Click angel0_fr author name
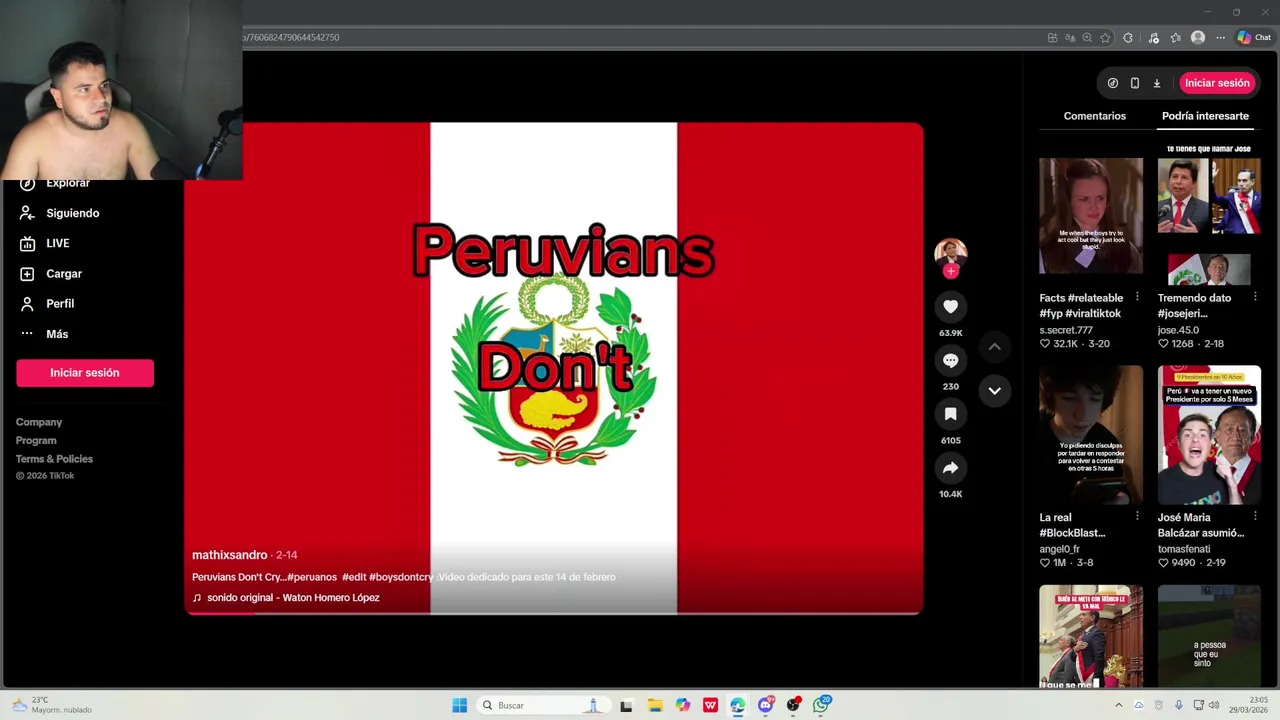This screenshot has width=1280, height=720. point(1060,549)
